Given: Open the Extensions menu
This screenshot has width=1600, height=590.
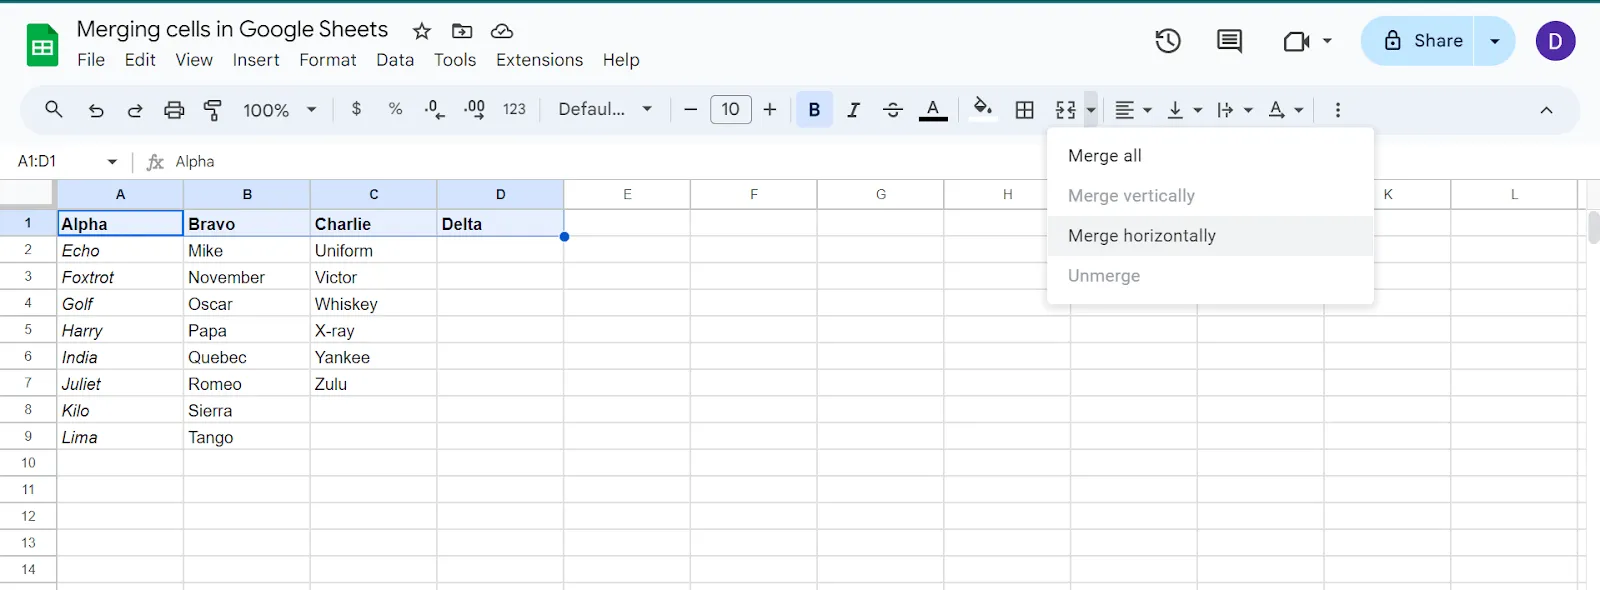Looking at the screenshot, I should click(539, 60).
